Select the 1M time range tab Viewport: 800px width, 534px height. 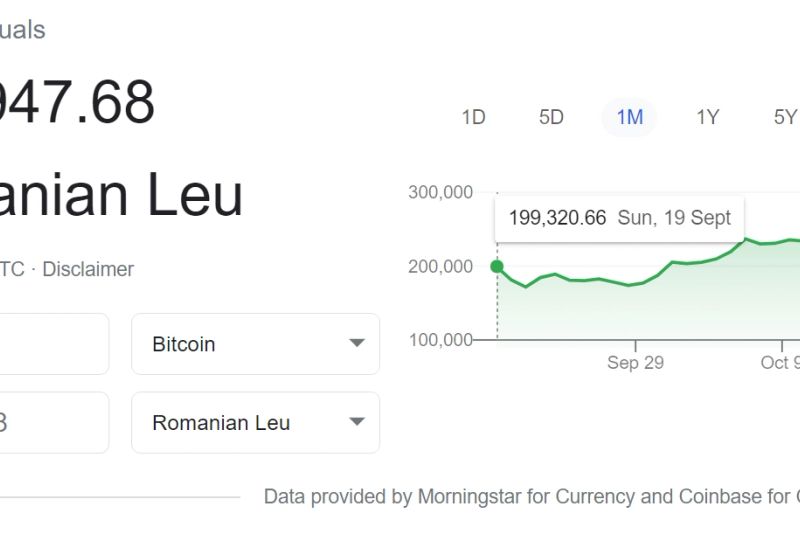coord(629,117)
